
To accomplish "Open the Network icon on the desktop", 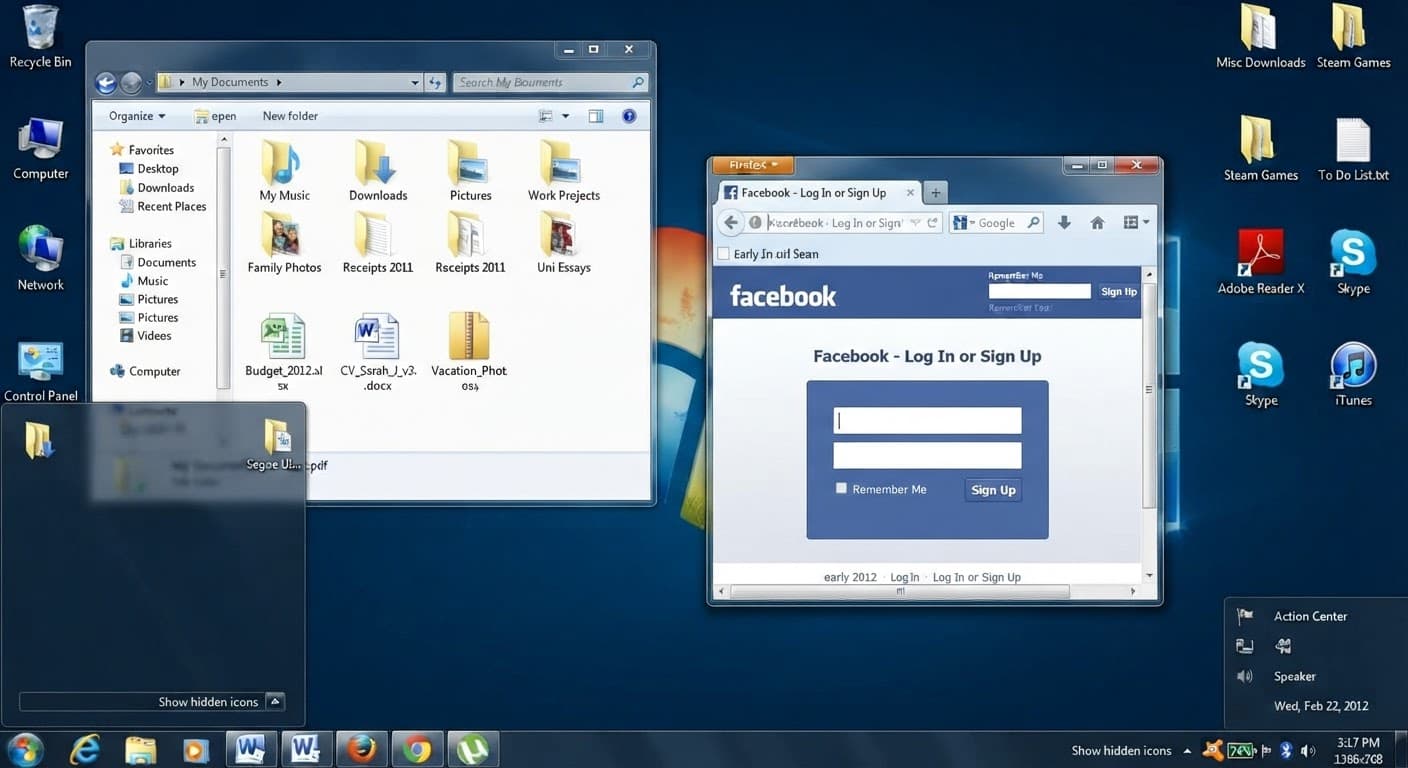I will tap(40, 258).
